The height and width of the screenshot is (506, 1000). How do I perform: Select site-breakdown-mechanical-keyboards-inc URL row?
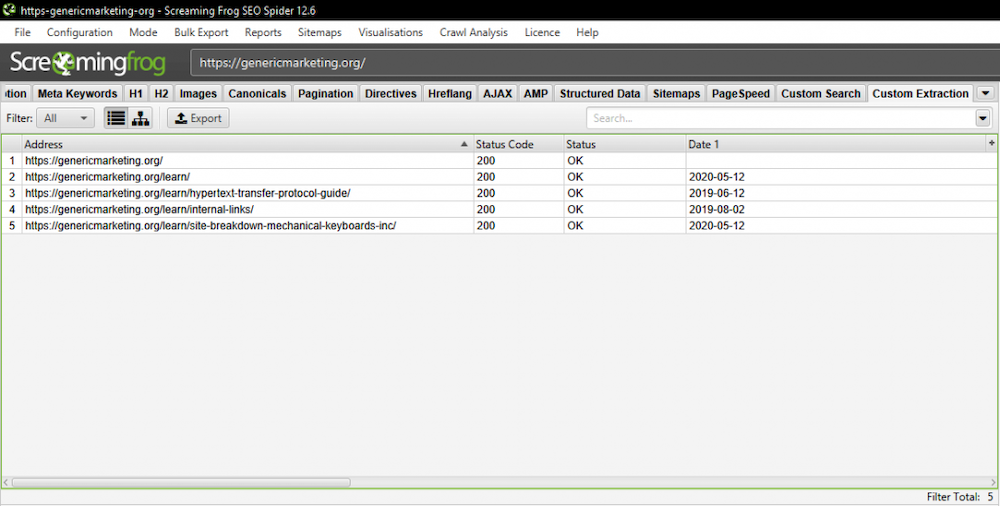tap(499, 225)
